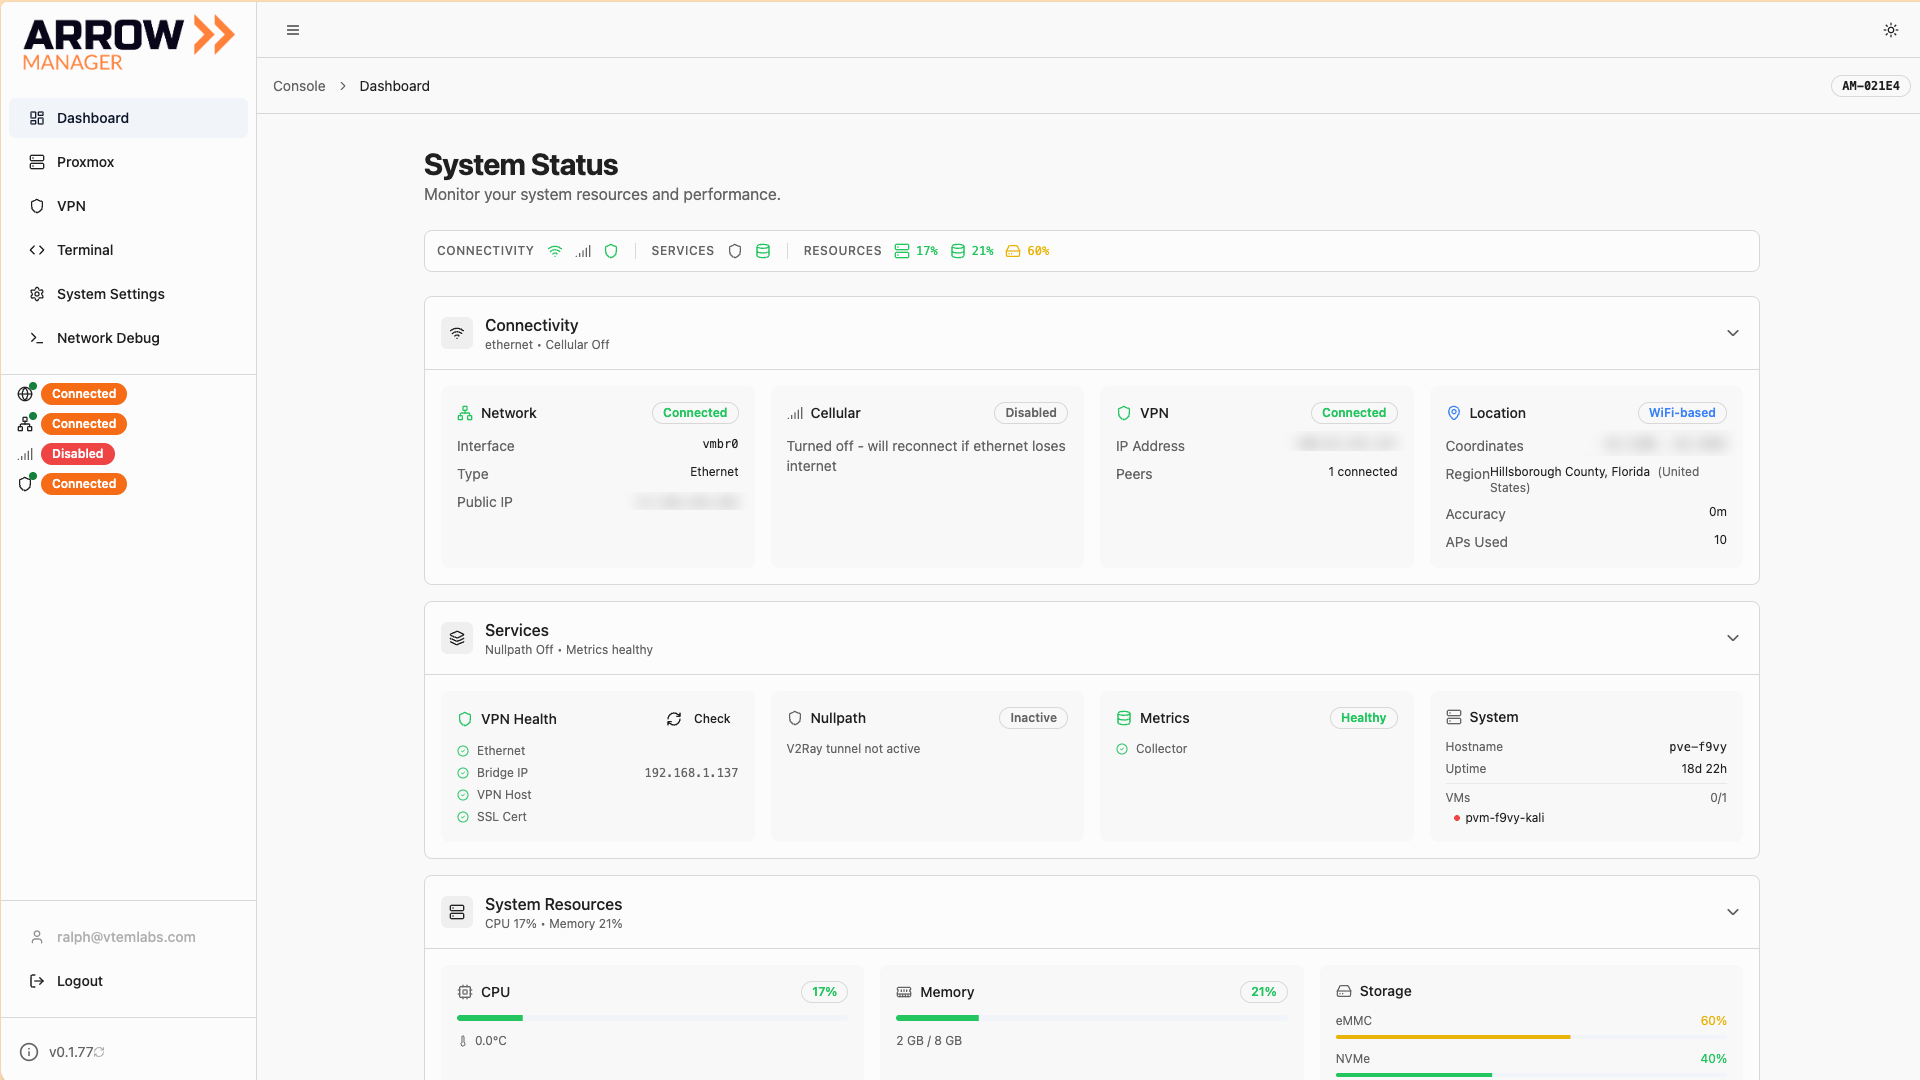Image resolution: width=1920 pixels, height=1080 pixels.
Task: Collapse the System Resources section
Action: [x=1733, y=912]
